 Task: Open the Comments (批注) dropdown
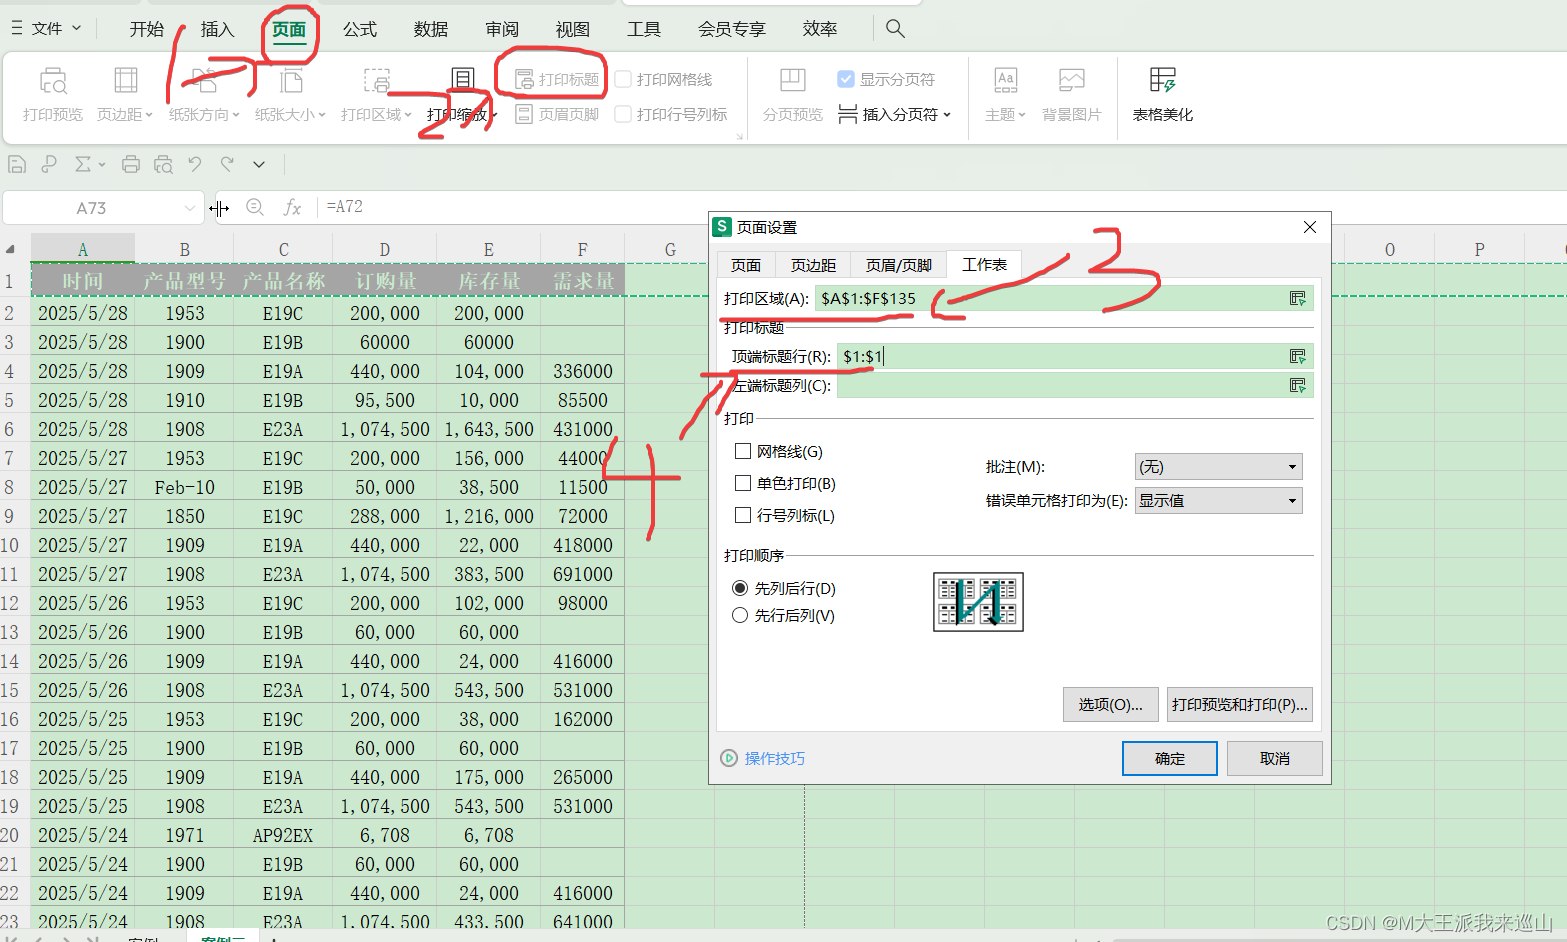point(1218,467)
